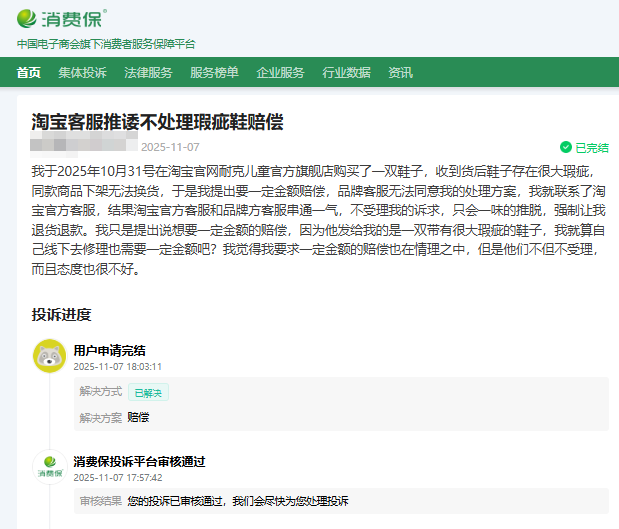
Task: Click the 消费保 platform avatar in timeline
Action: [x=50, y=467]
